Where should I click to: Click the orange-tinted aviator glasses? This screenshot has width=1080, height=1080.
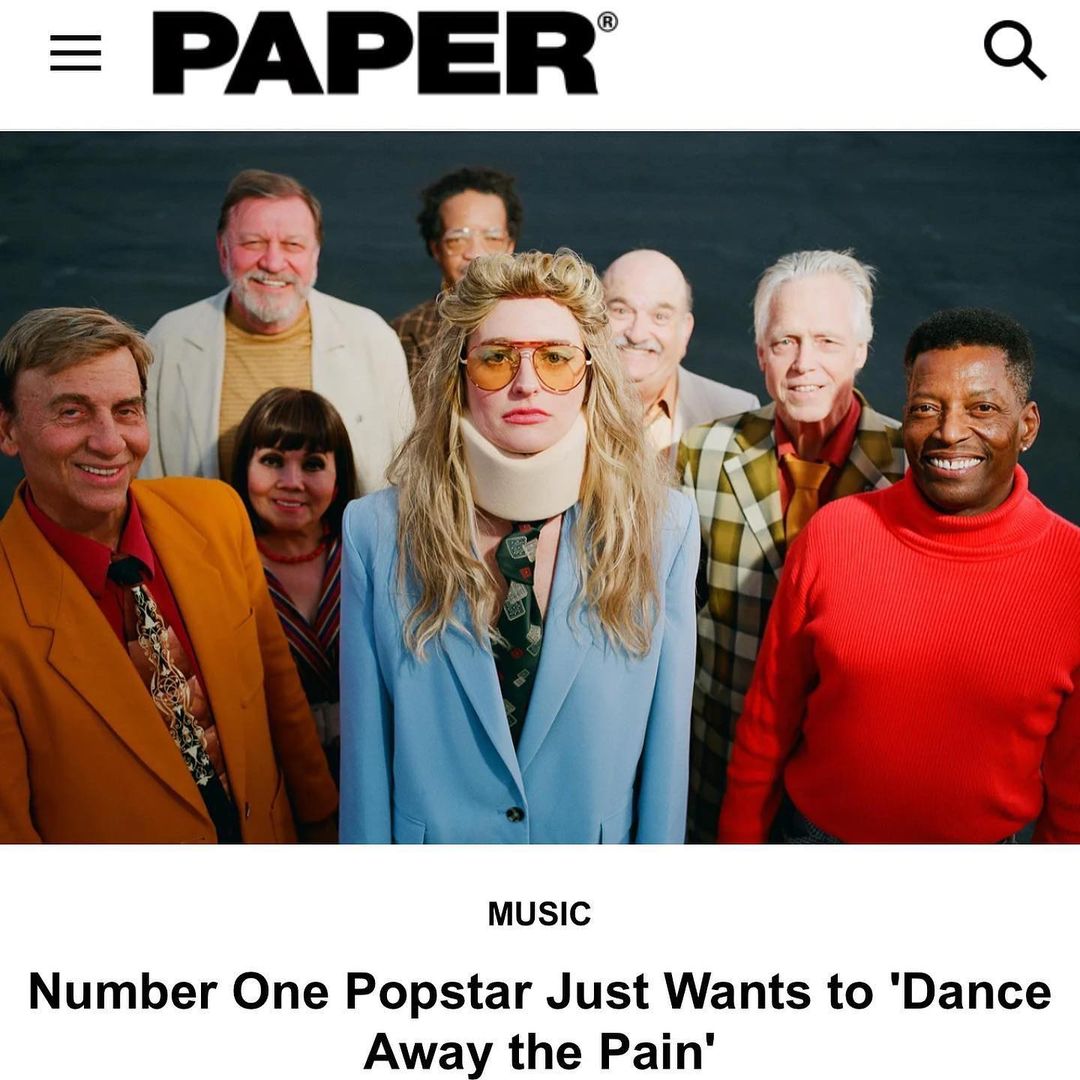(x=526, y=366)
